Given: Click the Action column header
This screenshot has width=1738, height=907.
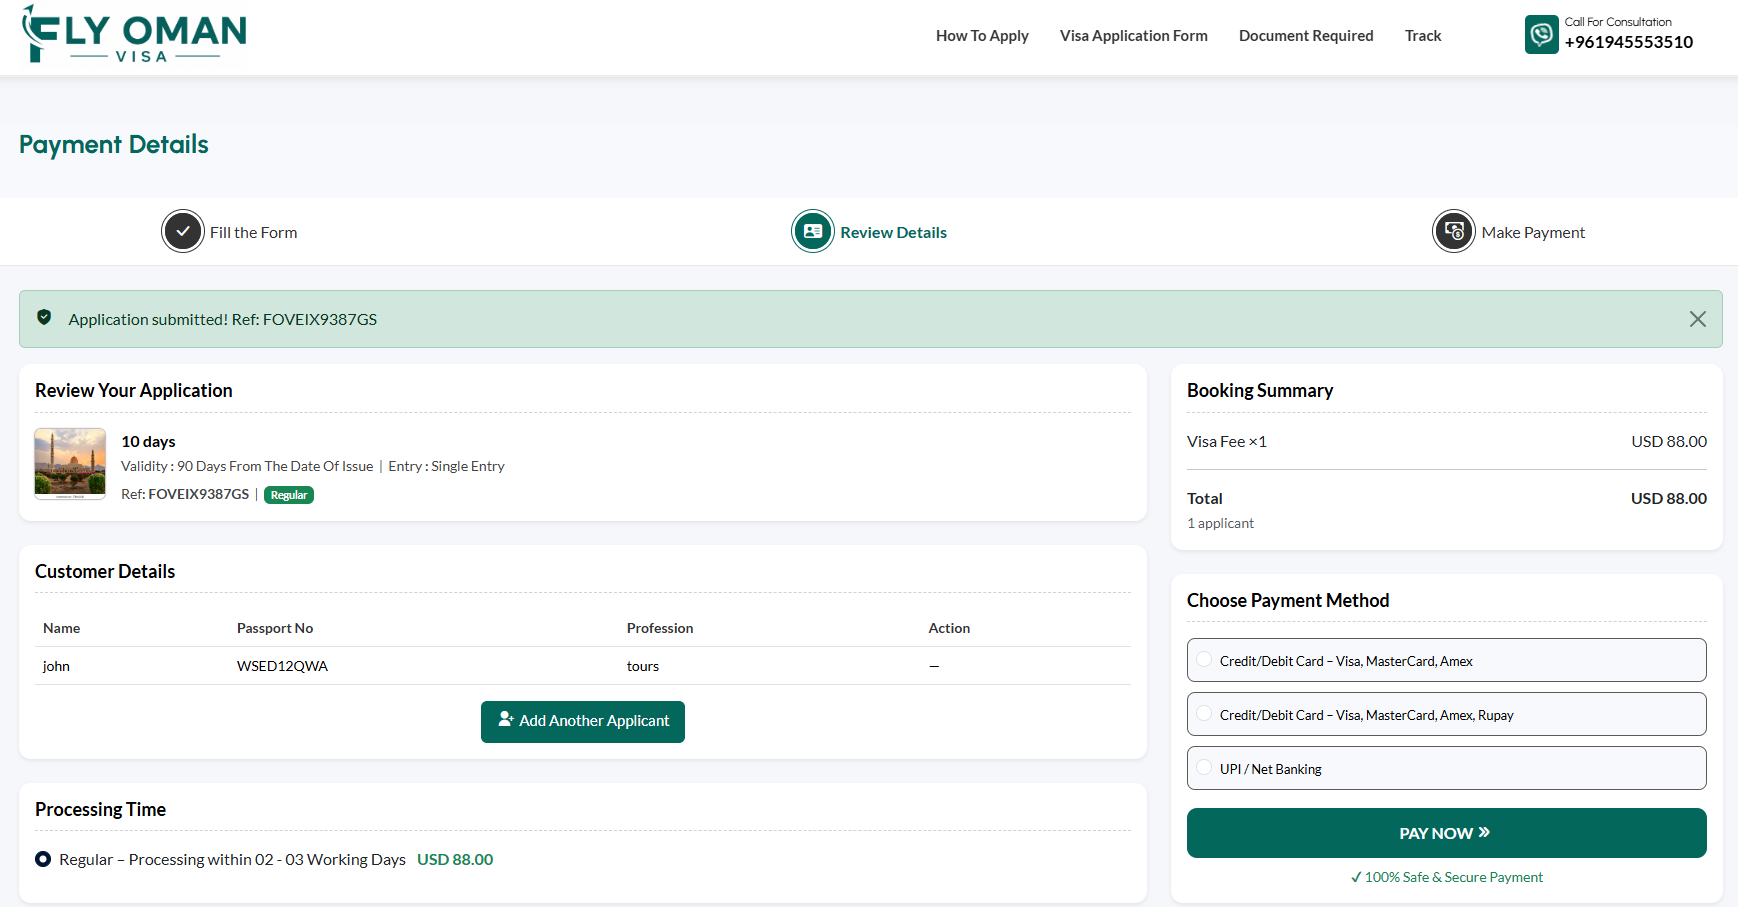Looking at the screenshot, I should (949, 628).
